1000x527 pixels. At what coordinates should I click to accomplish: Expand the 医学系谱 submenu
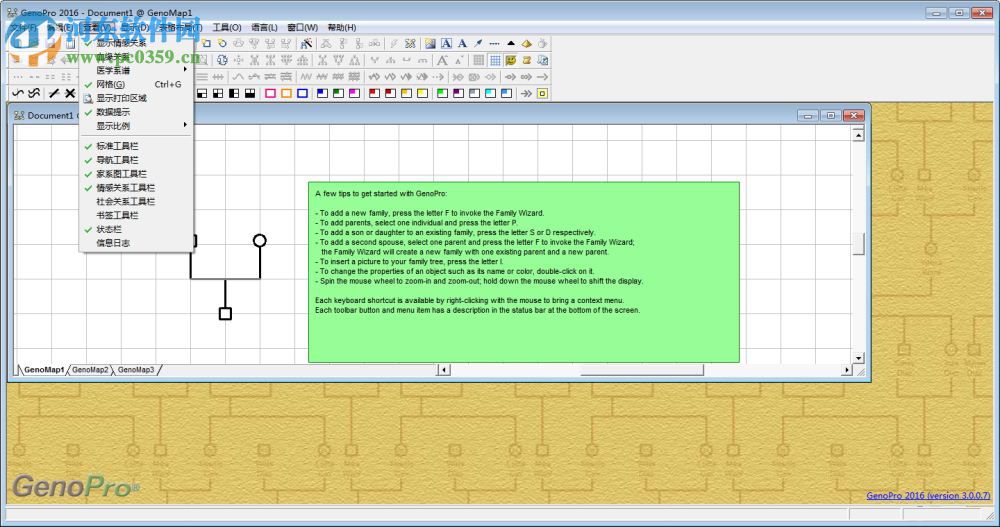(136, 70)
